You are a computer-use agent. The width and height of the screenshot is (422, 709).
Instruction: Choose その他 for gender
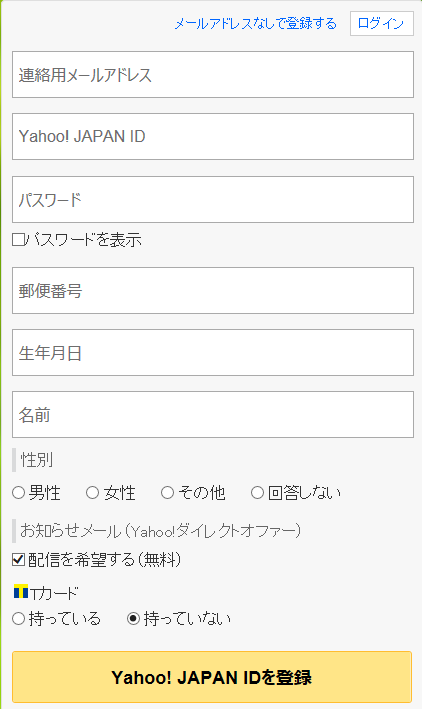coord(167,492)
